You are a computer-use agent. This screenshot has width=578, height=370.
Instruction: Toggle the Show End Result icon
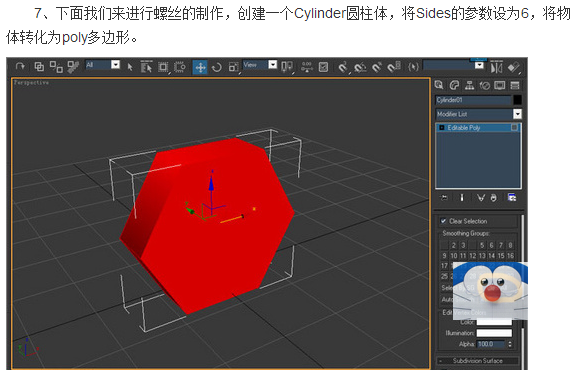click(x=462, y=198)
